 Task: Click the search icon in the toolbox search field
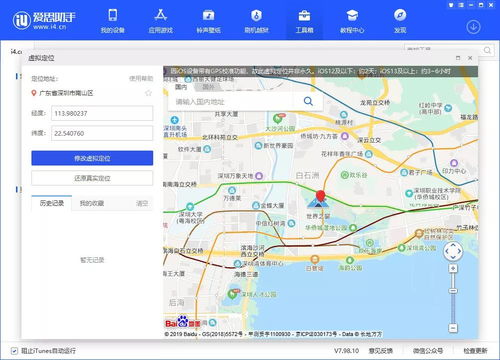[x=487, y=50]
